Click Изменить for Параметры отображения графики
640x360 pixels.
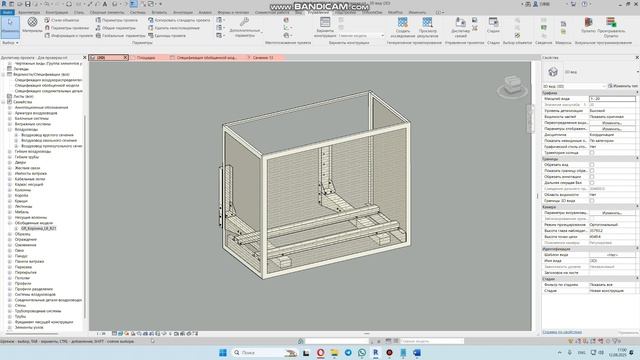pos(612,129)
